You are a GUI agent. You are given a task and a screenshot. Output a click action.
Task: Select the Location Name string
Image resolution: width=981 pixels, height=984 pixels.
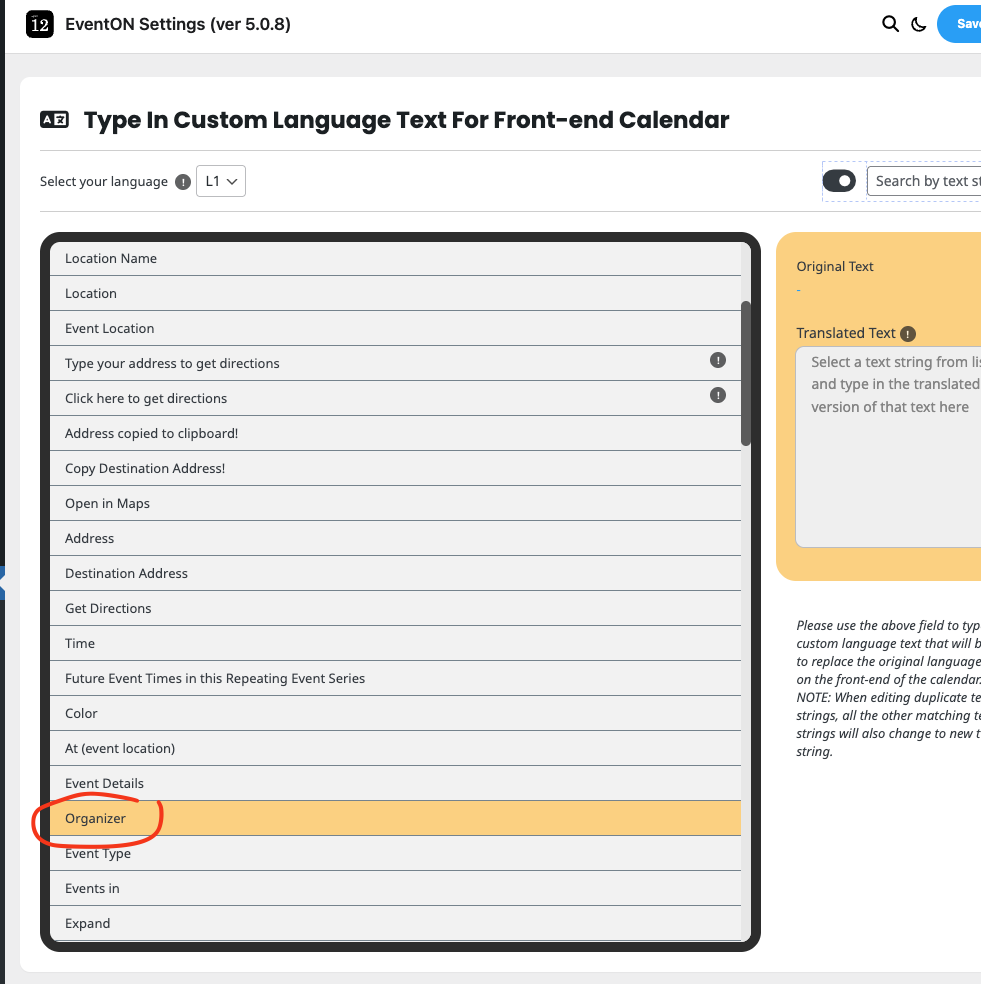click(x=111, y=258)
